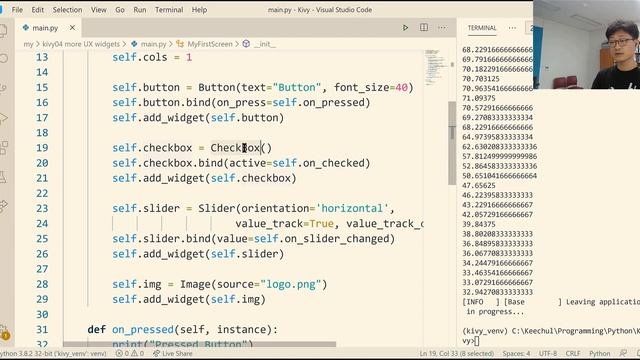Open the Help menu

click(199, 10)
